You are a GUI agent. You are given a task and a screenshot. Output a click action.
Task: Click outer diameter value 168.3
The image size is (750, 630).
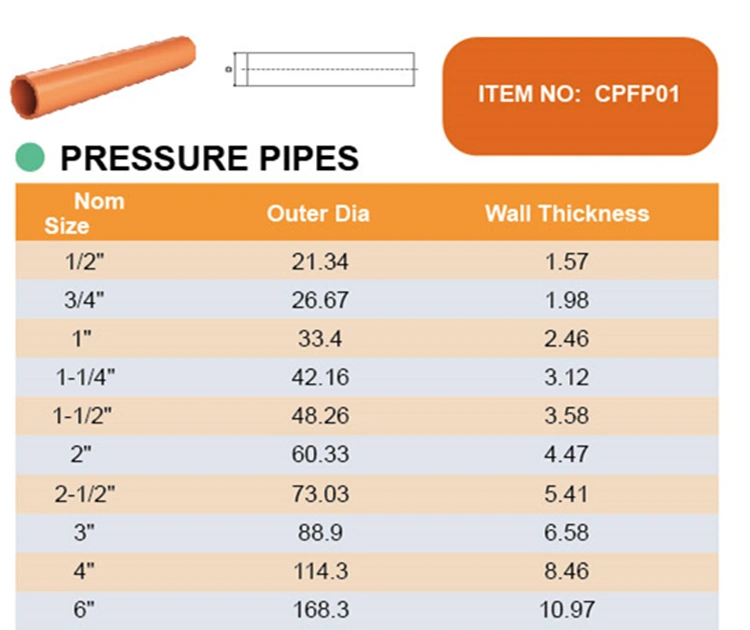320,610
